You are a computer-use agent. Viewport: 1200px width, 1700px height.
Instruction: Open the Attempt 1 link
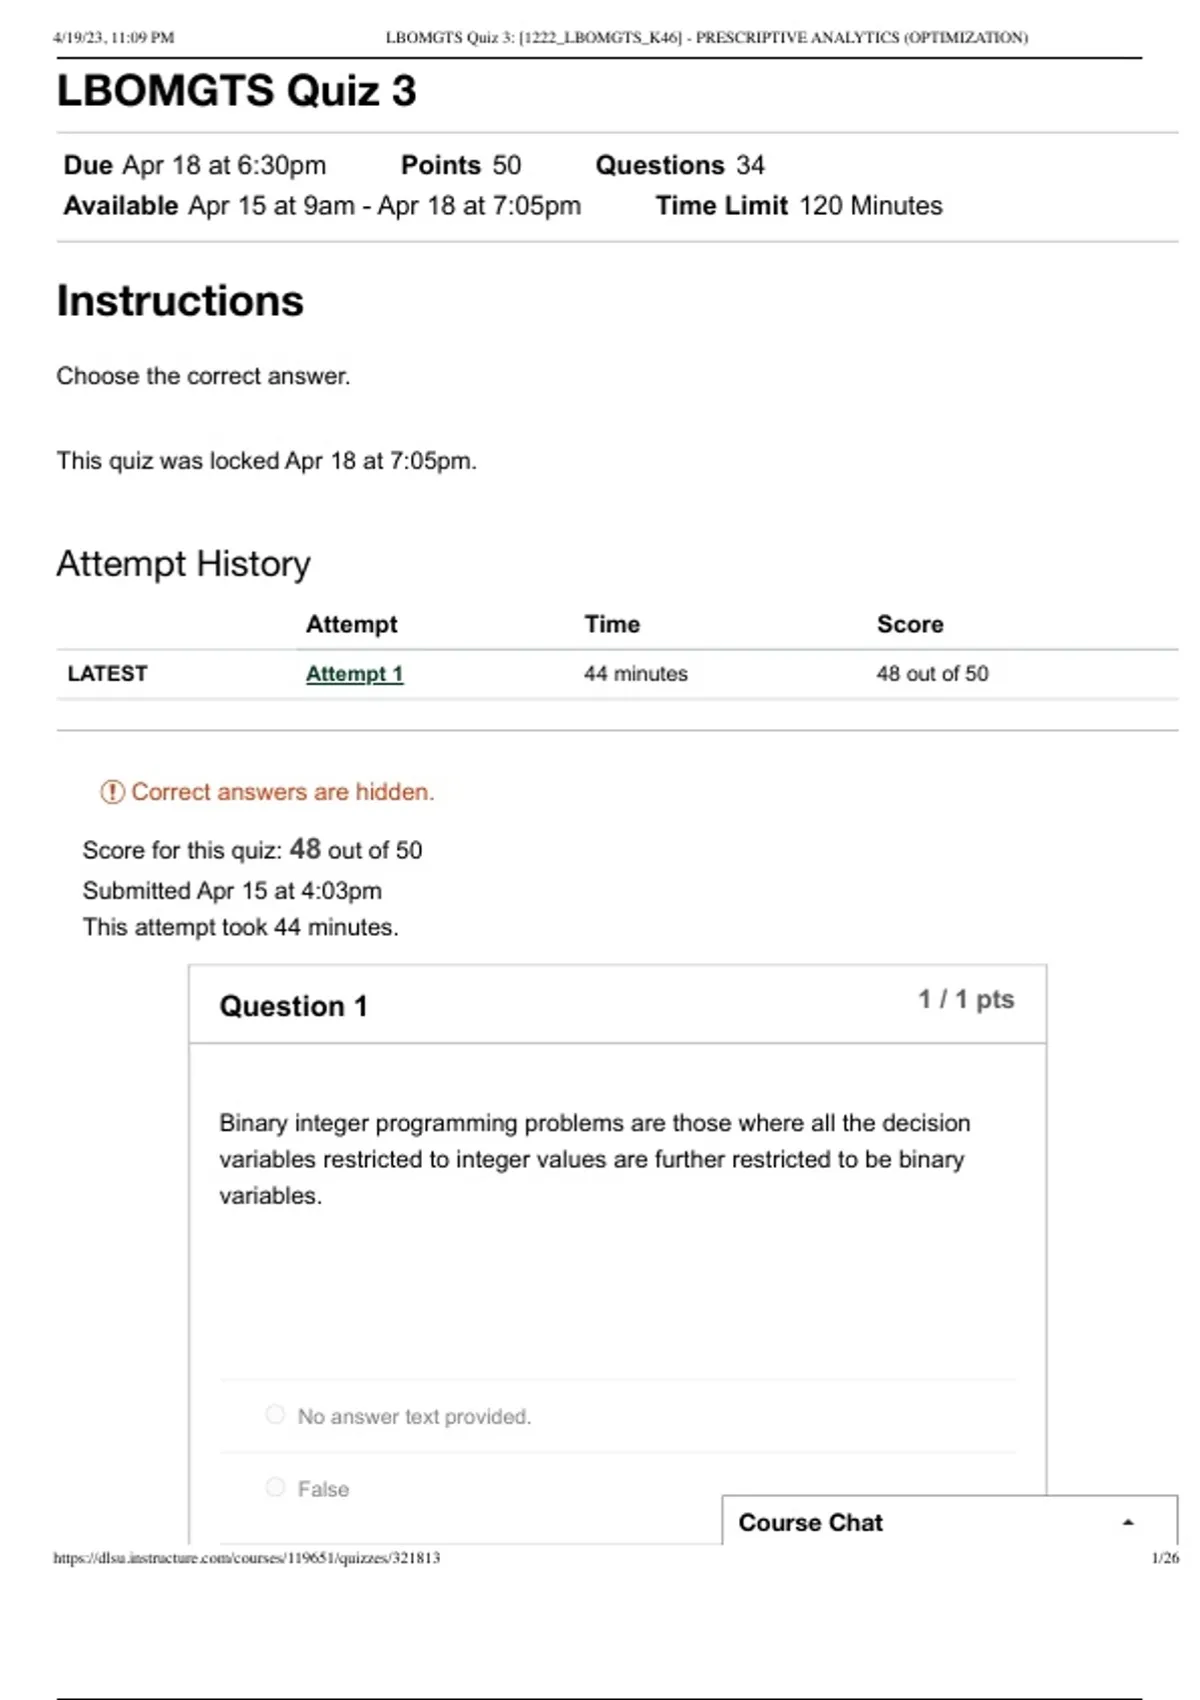click(354, 674)
